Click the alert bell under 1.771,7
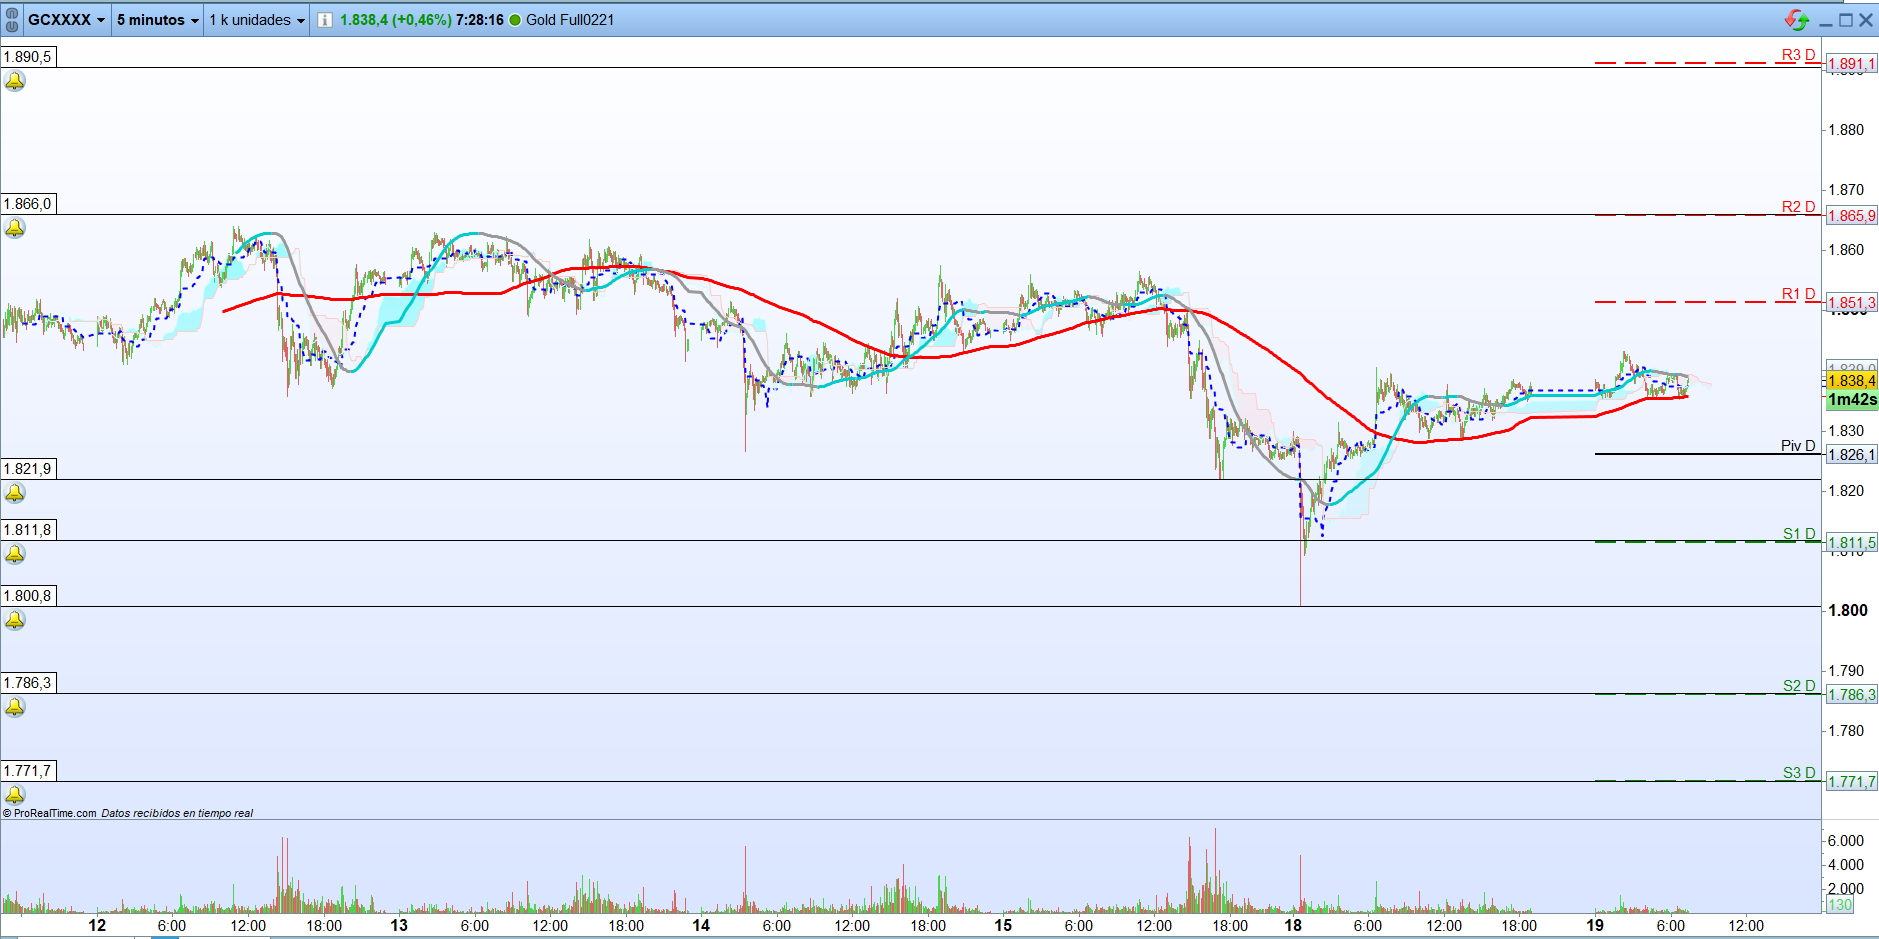Image resolution: width=1879 pixels, height=939 pixels. [x=15, y=795]
